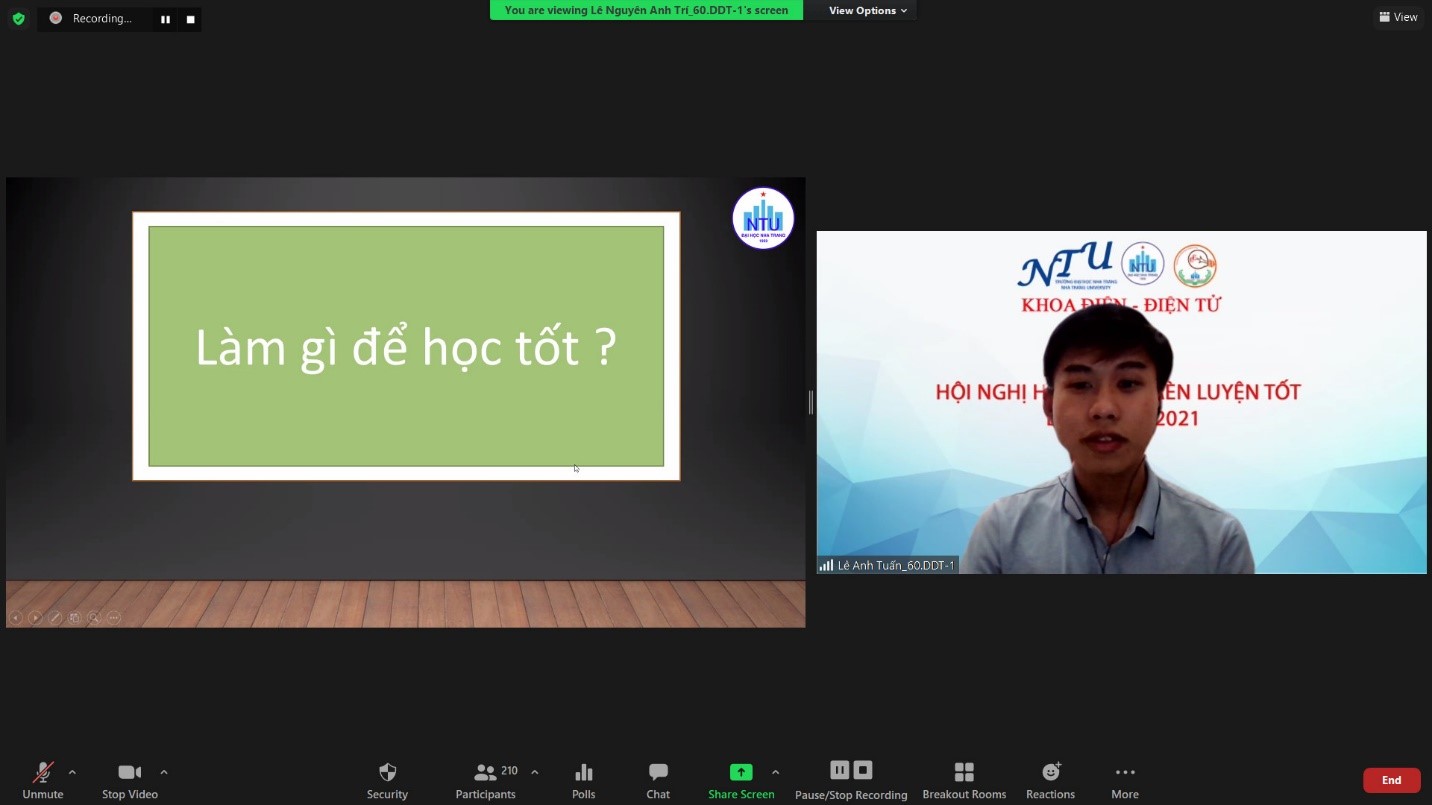This screenshot has height=805, width=1432.
Task: Expand audio options arrow next to Unmute
Action: (72, 772)
